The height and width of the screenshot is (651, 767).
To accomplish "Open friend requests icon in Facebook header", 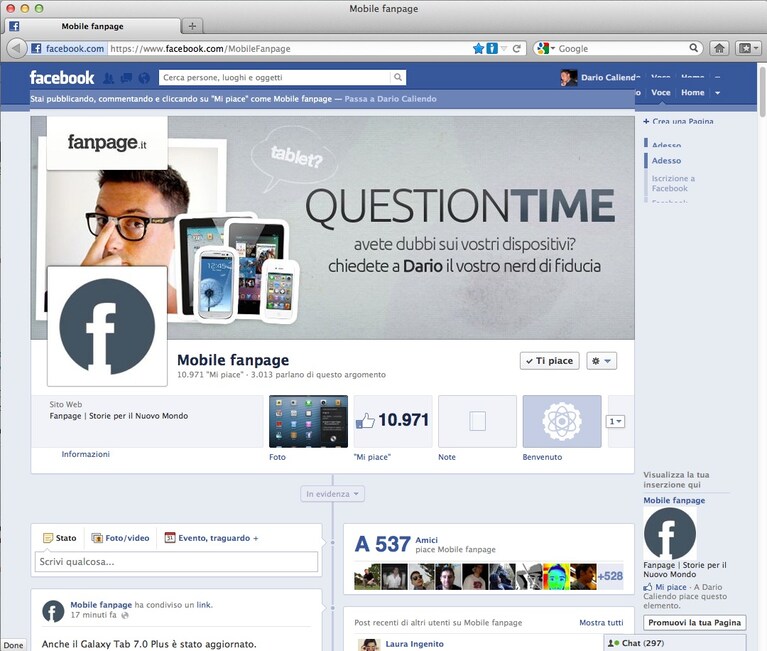I will 109,78.
